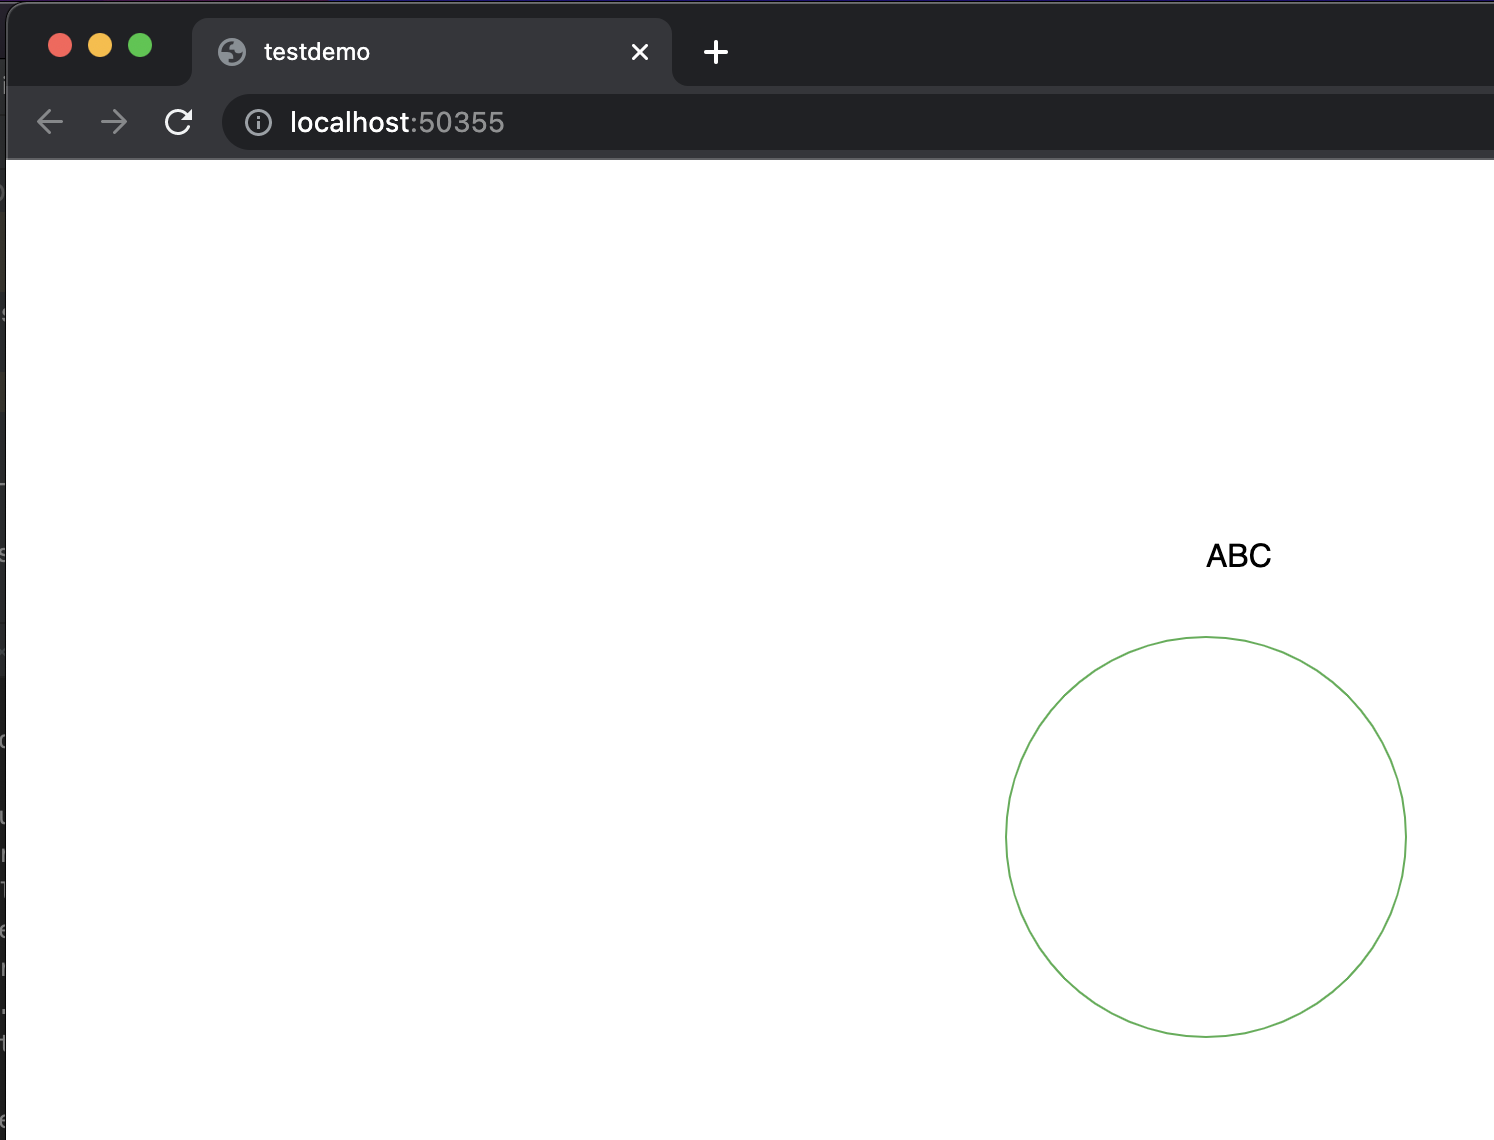Click the yellow minimize traffic light
Viewport: 1494px width, 1140px height.
coord(100,44)
